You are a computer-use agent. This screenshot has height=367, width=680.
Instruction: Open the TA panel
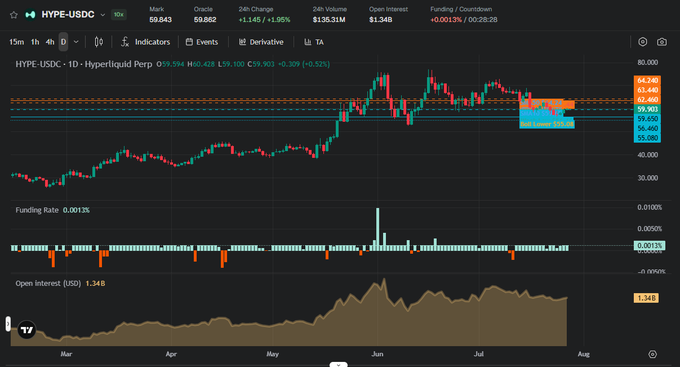(314, 42)
